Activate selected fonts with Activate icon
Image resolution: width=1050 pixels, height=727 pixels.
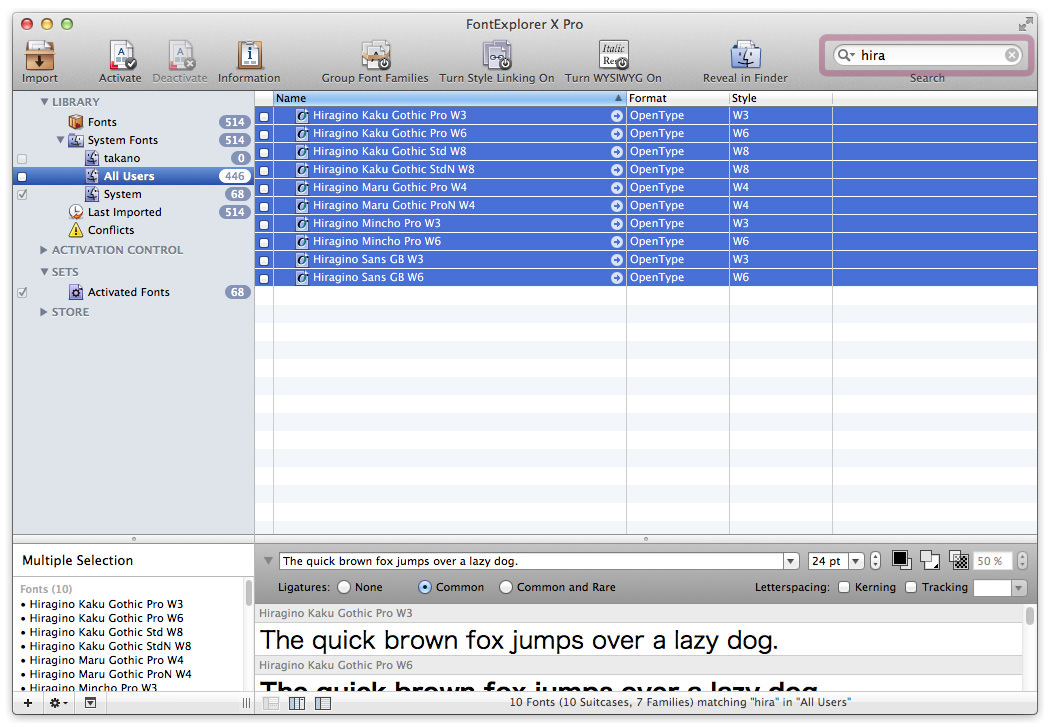pyautogui.click(x=121, y=56)
